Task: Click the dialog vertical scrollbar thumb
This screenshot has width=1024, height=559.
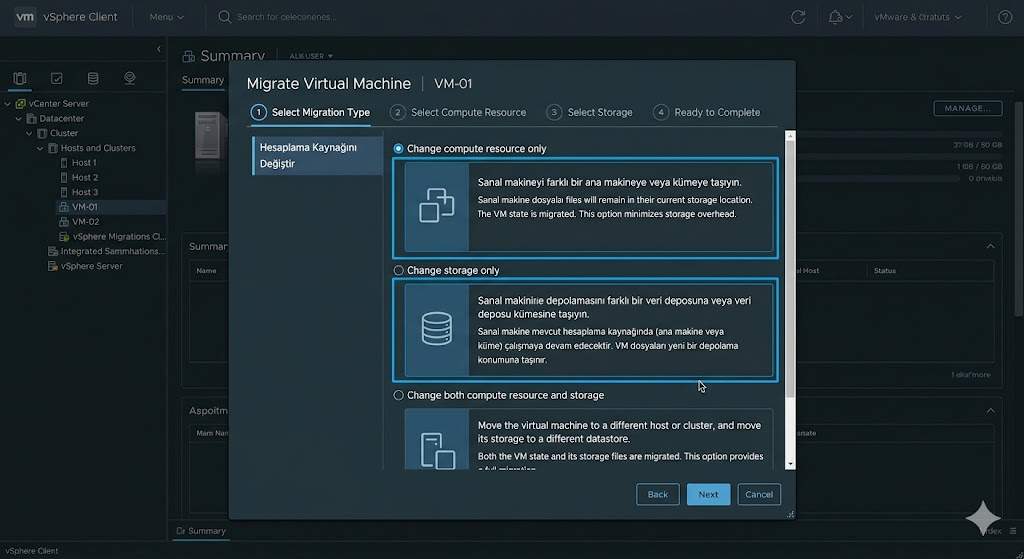Action: click(x=790, y=269)
